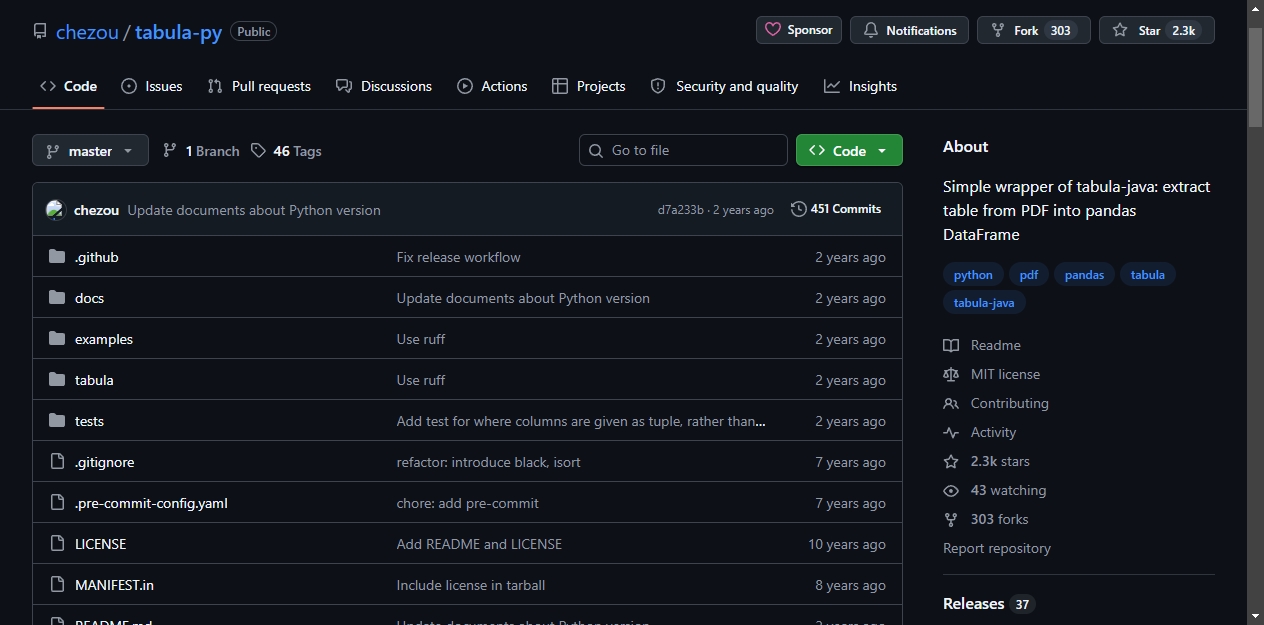Click the .pre-commit-config.yaml file icon
The height and width of the screenshot is (625, 1264).
pos(57,503)
